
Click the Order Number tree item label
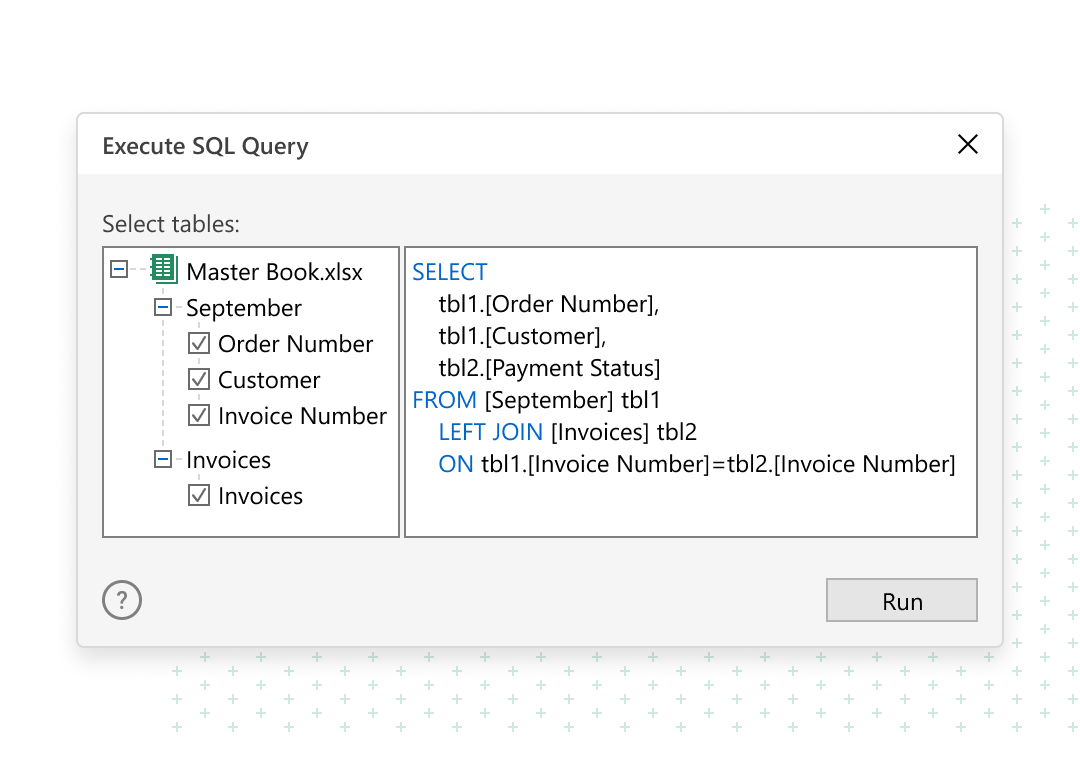click(295, 343)
